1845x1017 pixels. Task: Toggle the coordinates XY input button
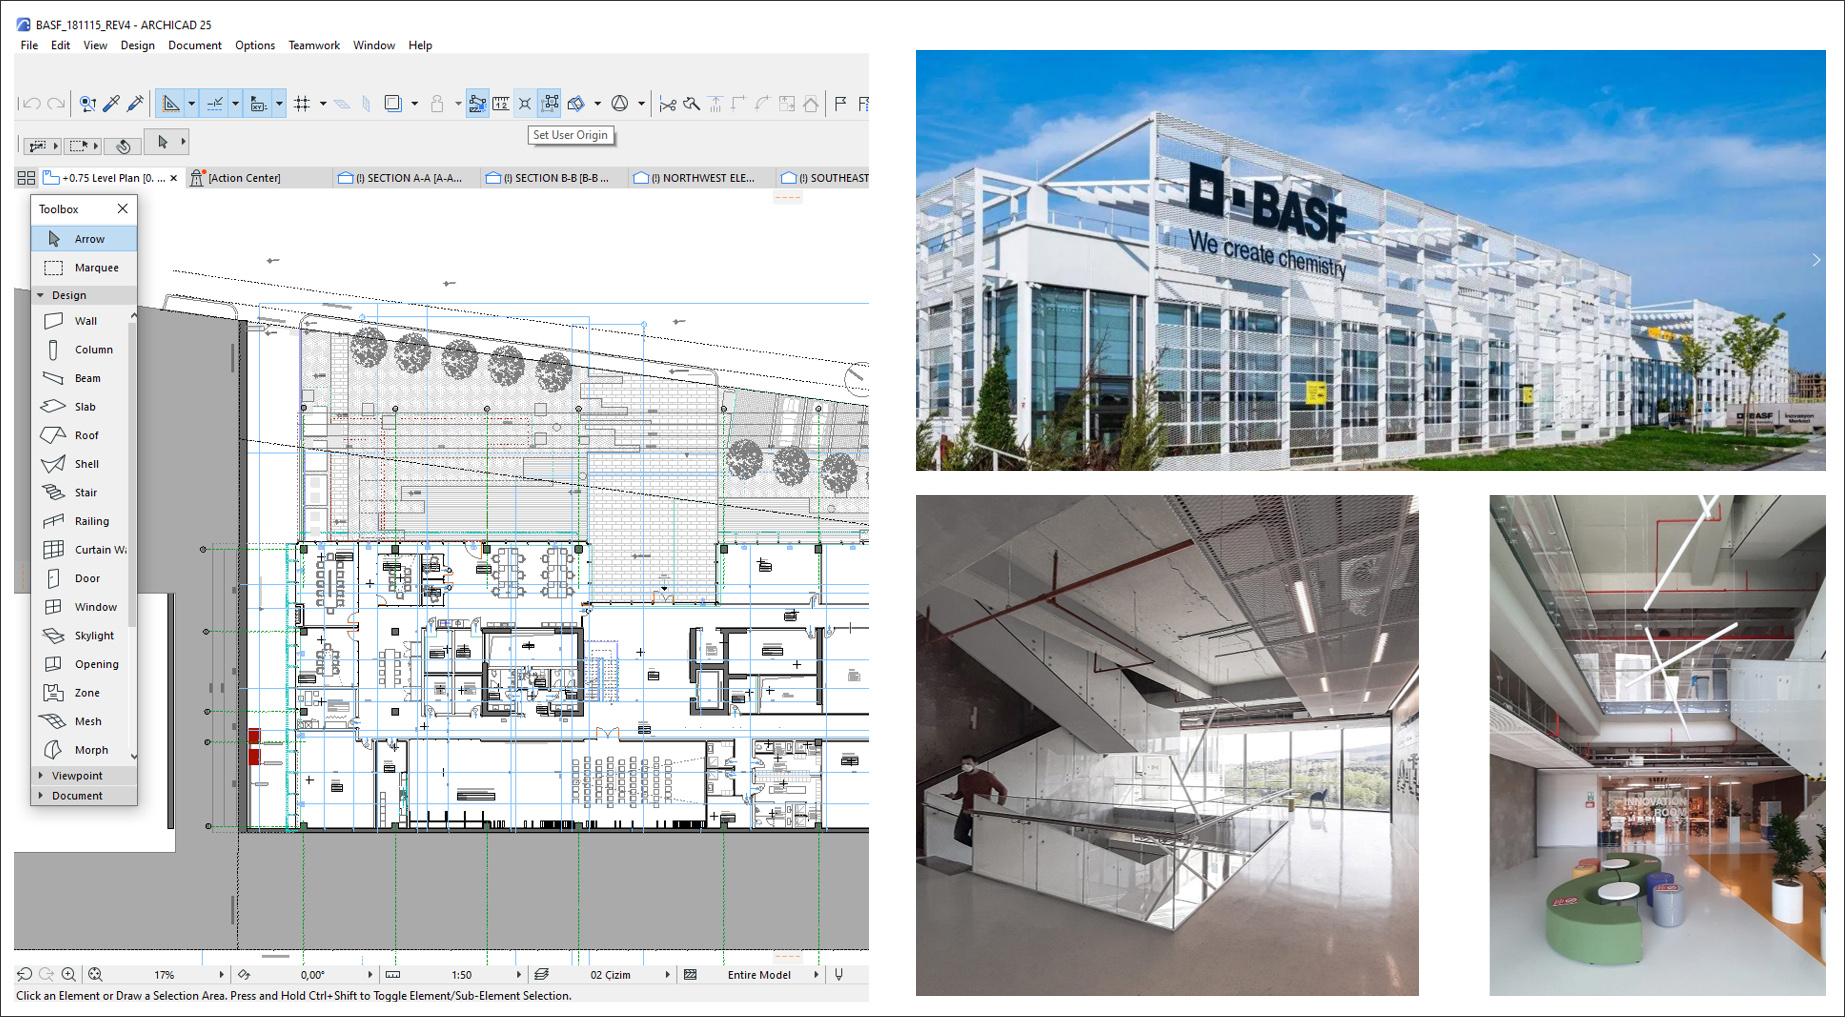coord(258,103)
